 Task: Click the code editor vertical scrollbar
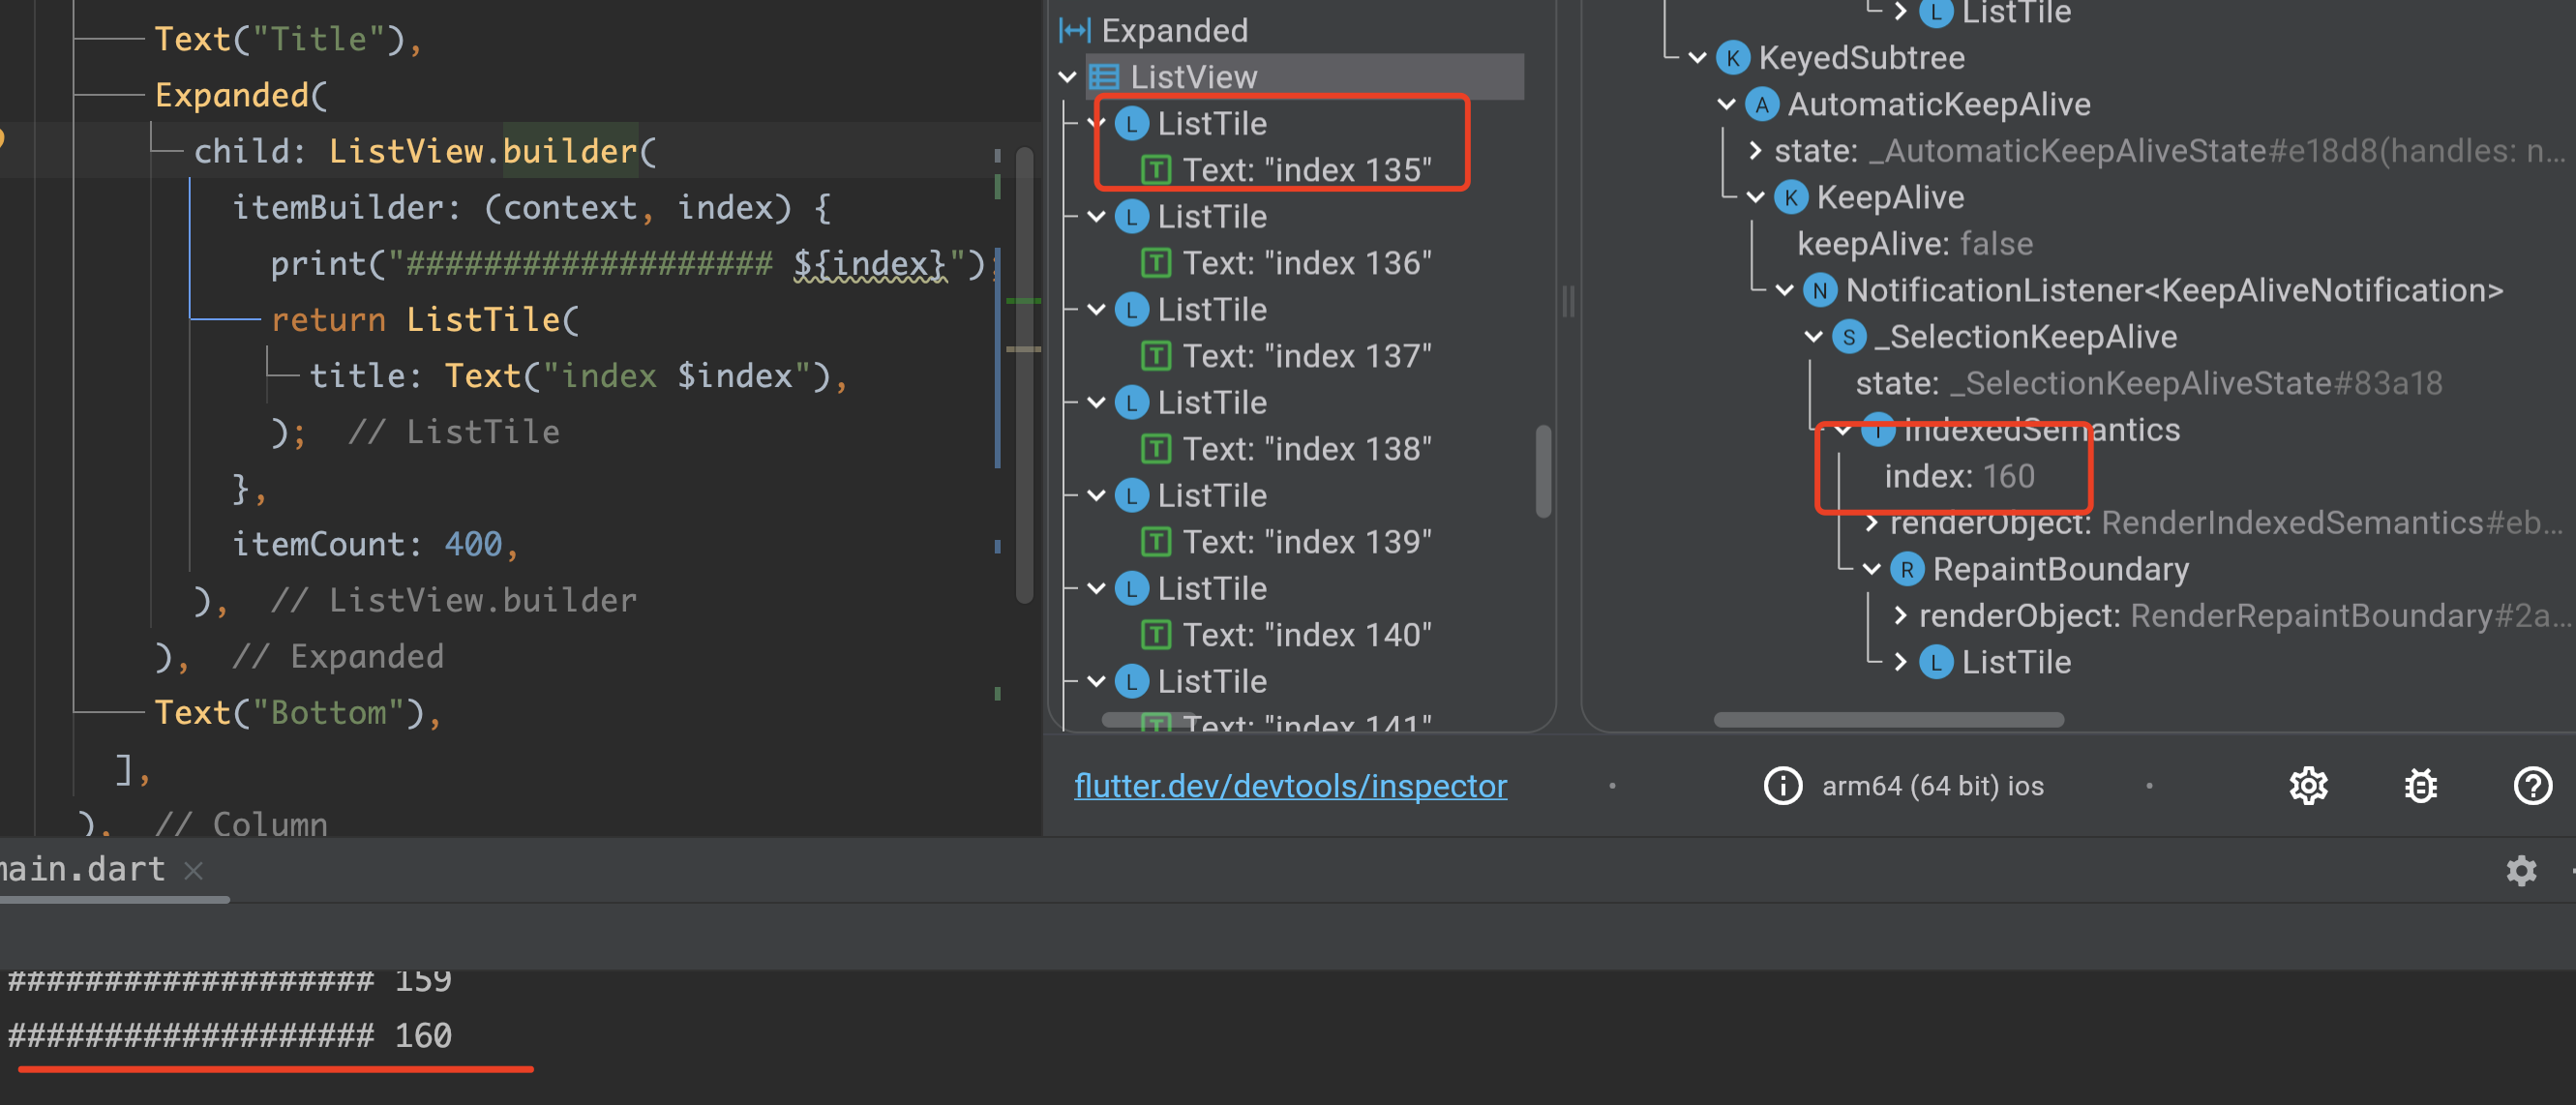coord(1023,375)
